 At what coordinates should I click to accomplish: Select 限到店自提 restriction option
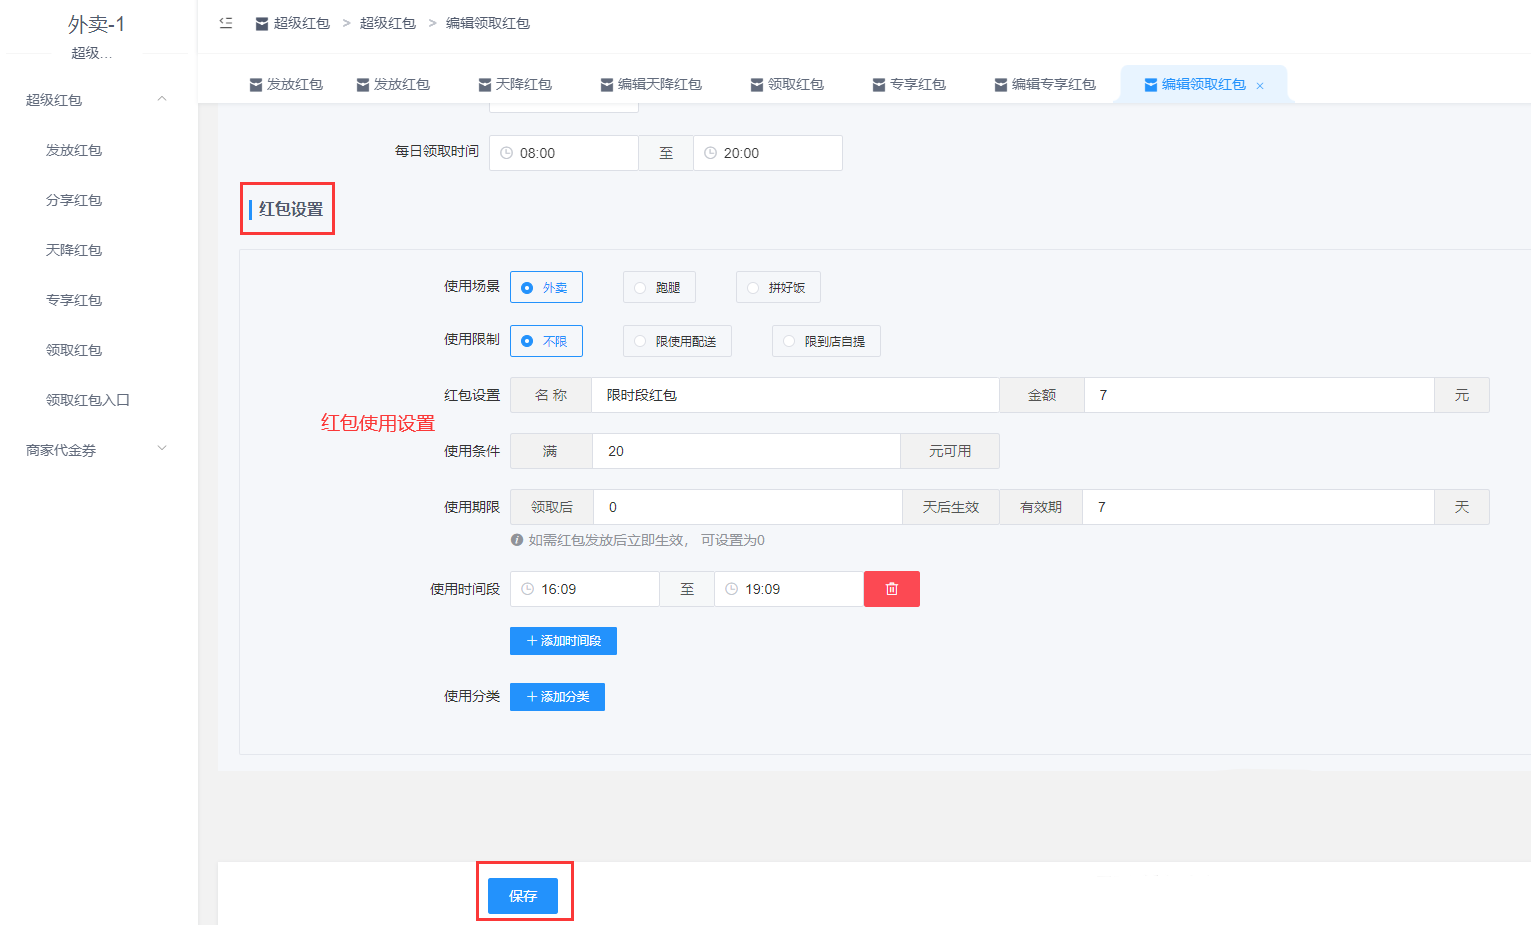coord(826,341)
